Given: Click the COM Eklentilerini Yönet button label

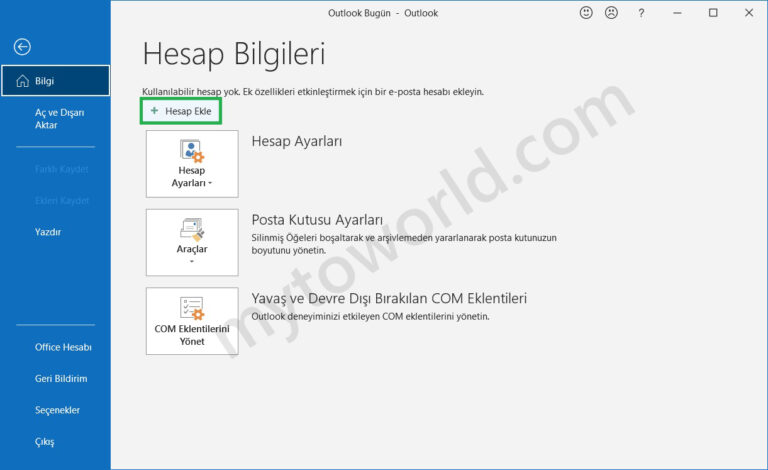Looking at the screenshot, I should point(192,335).
